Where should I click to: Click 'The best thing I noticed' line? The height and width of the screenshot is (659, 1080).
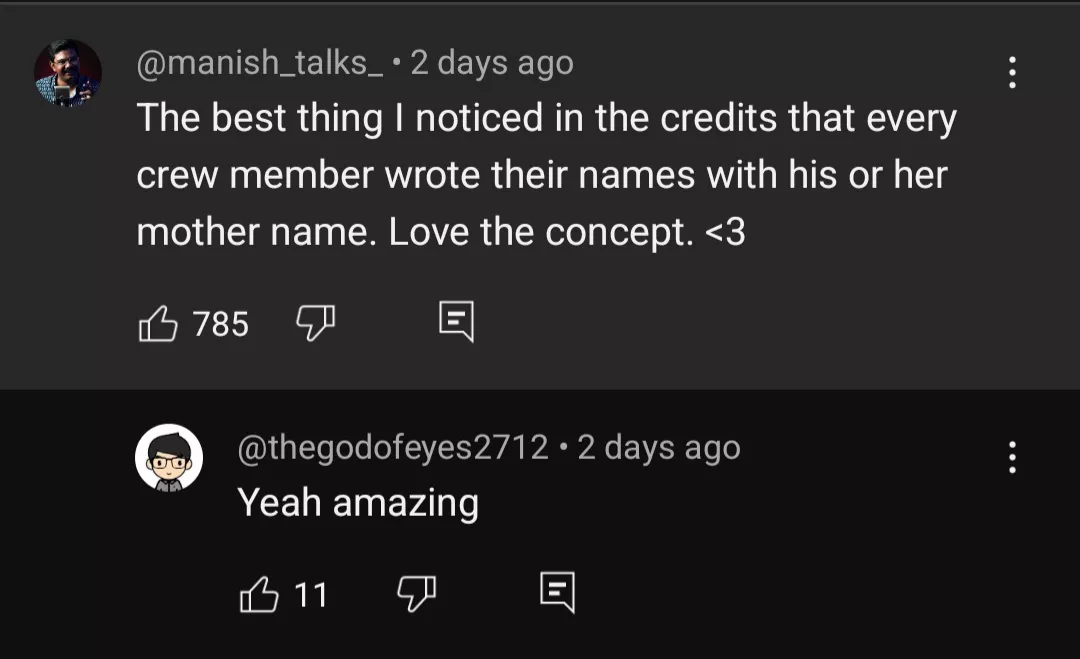click(546, 119)
